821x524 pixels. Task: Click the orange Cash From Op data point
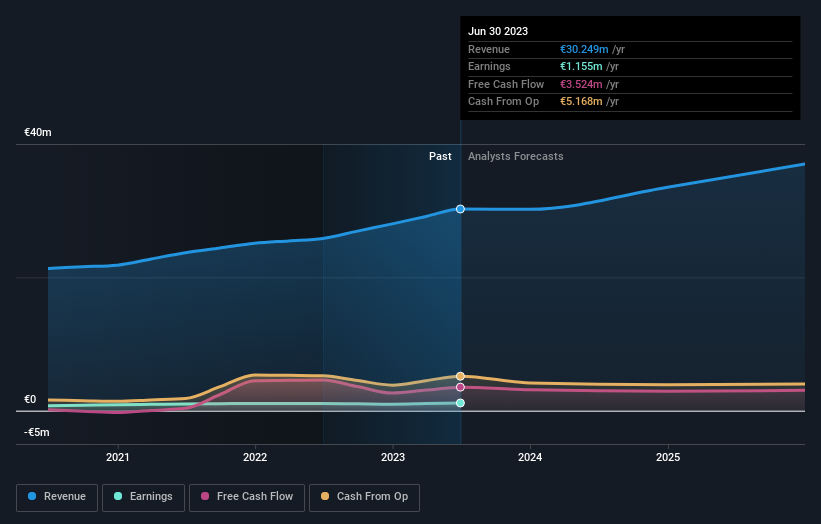coord(460,376)
